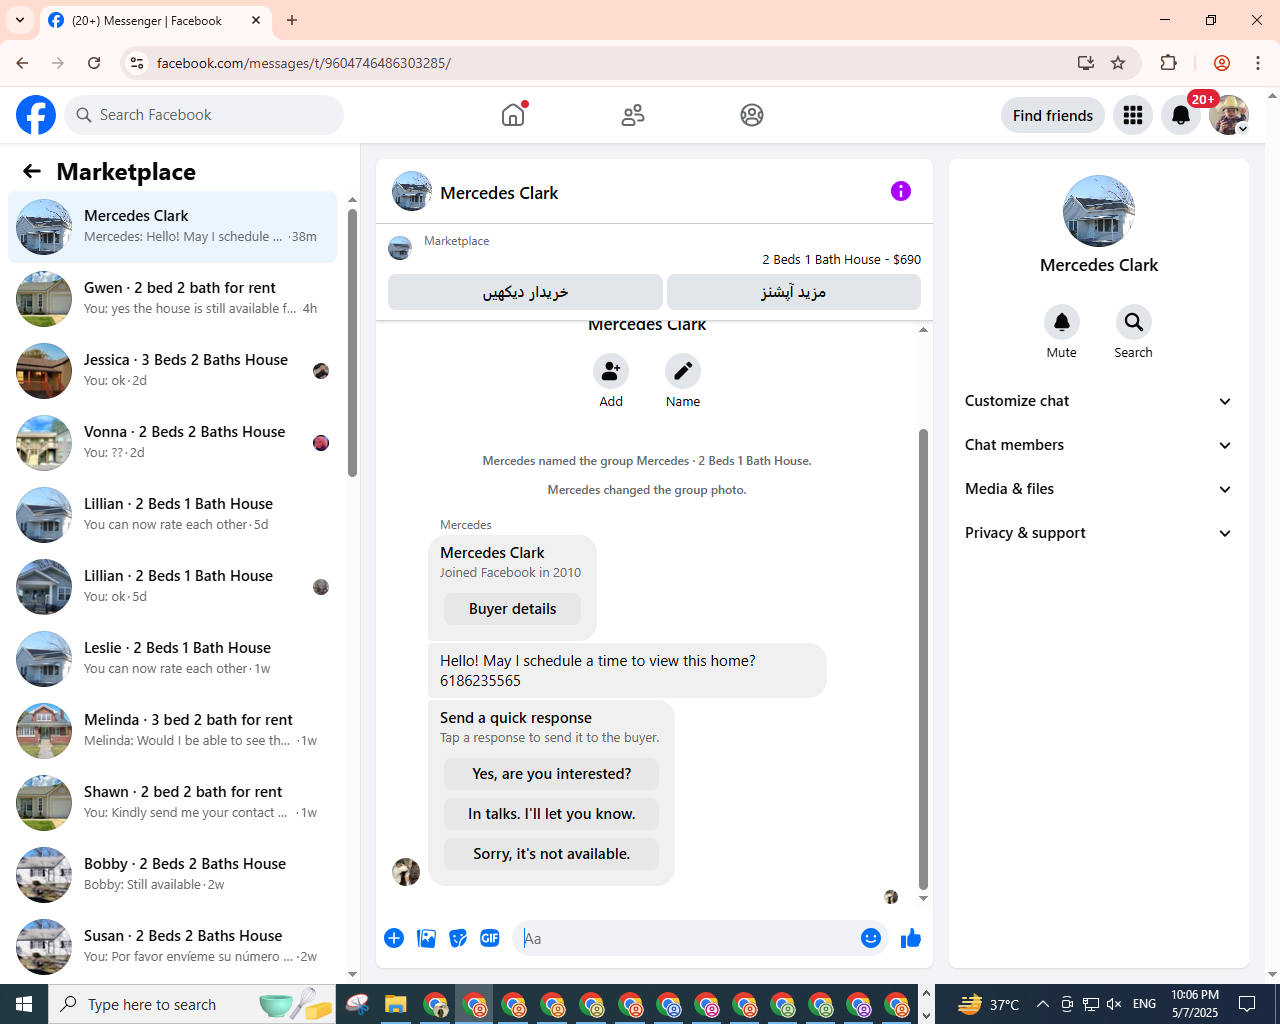Open the apps grid menu icon
This screenshot has height=1024, width=1280.
click(1133, 115)
